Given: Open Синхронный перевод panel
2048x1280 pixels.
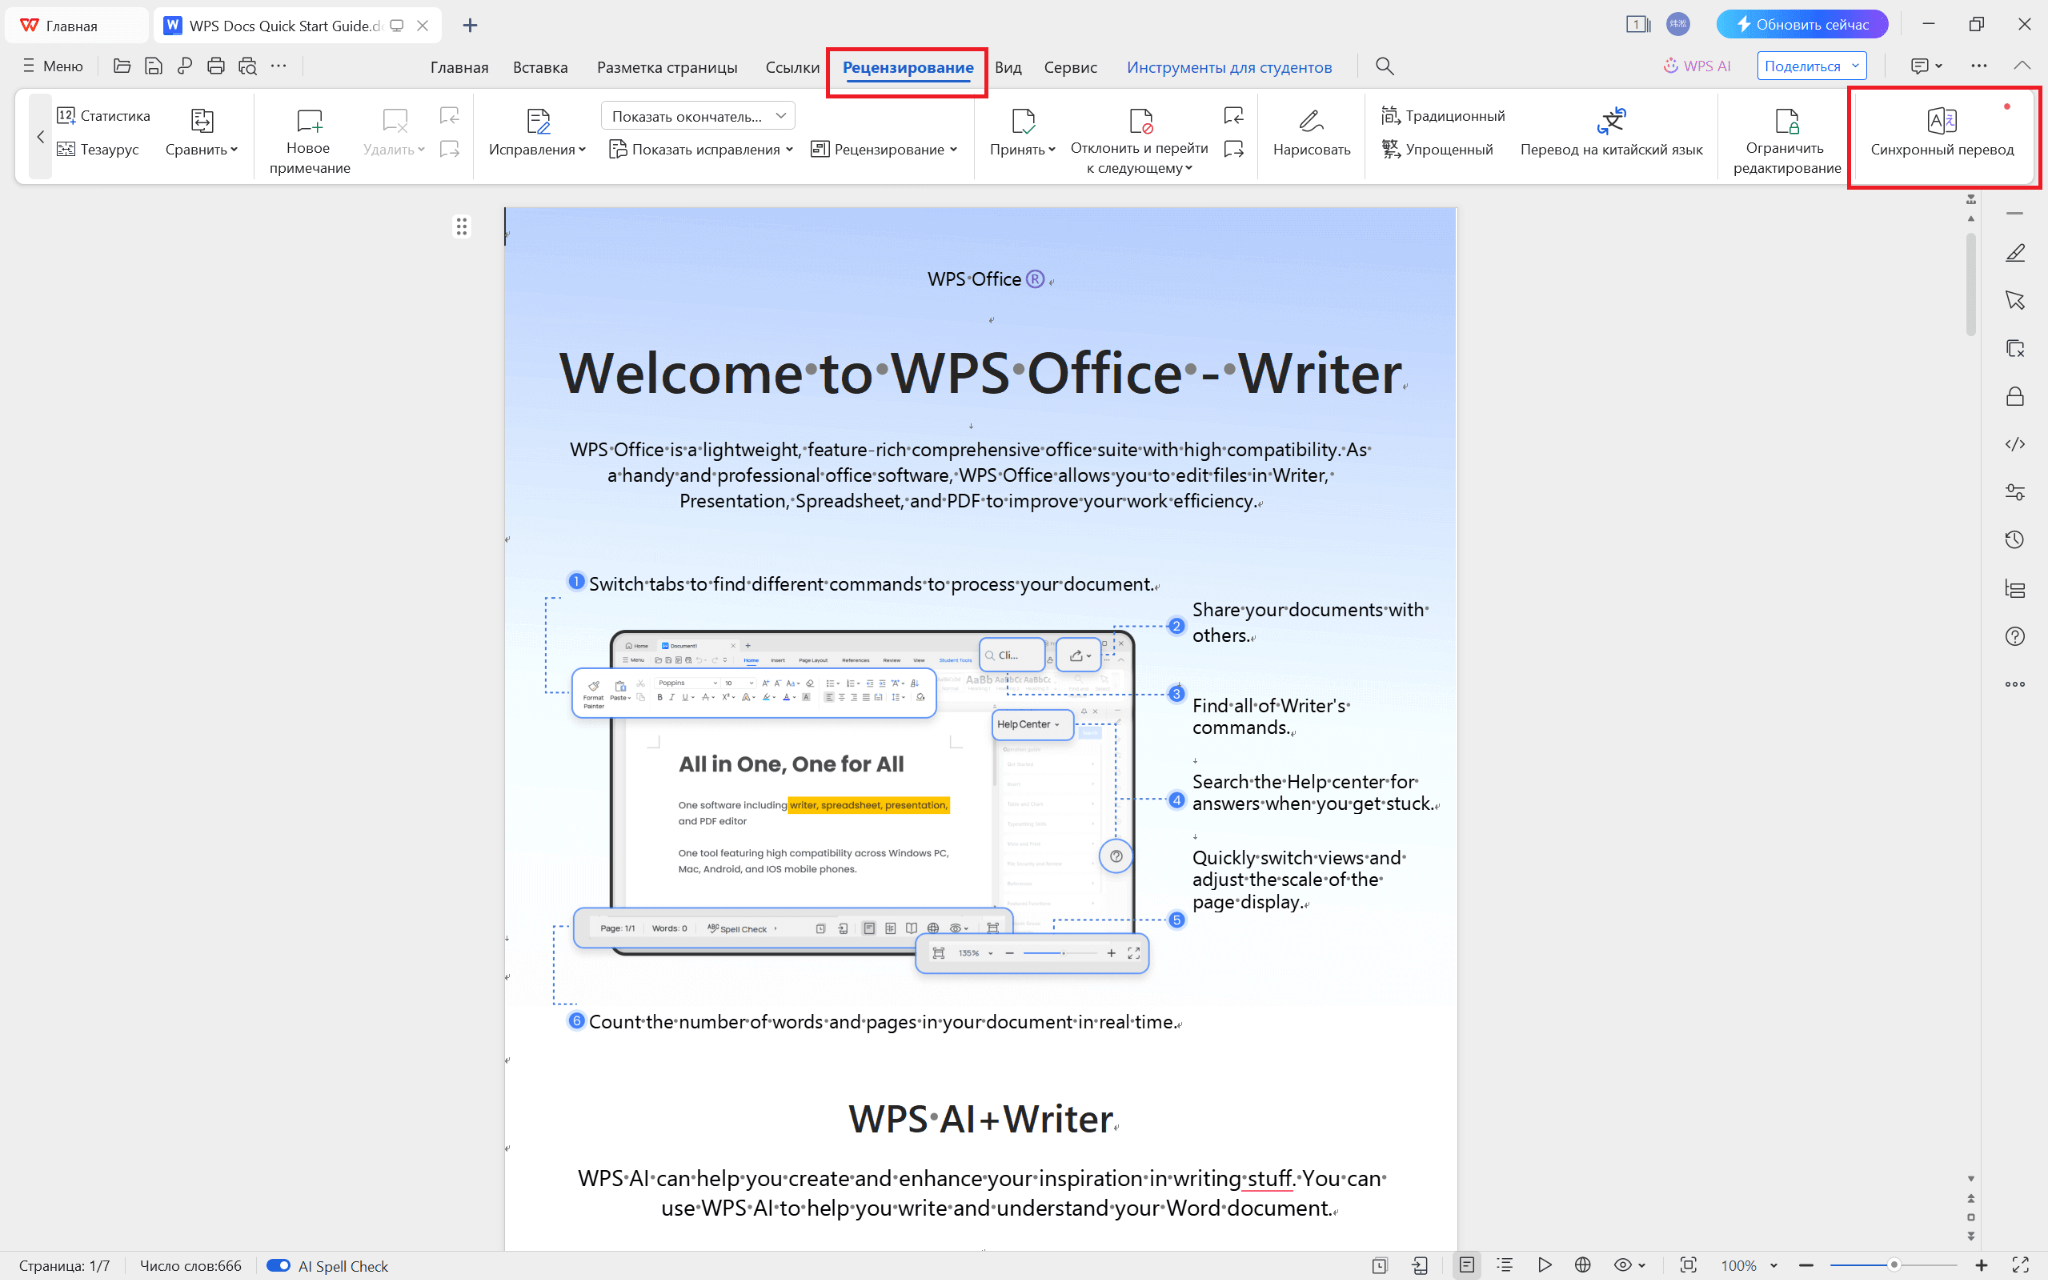Looking at the screenshot, I should point(1941,135).
